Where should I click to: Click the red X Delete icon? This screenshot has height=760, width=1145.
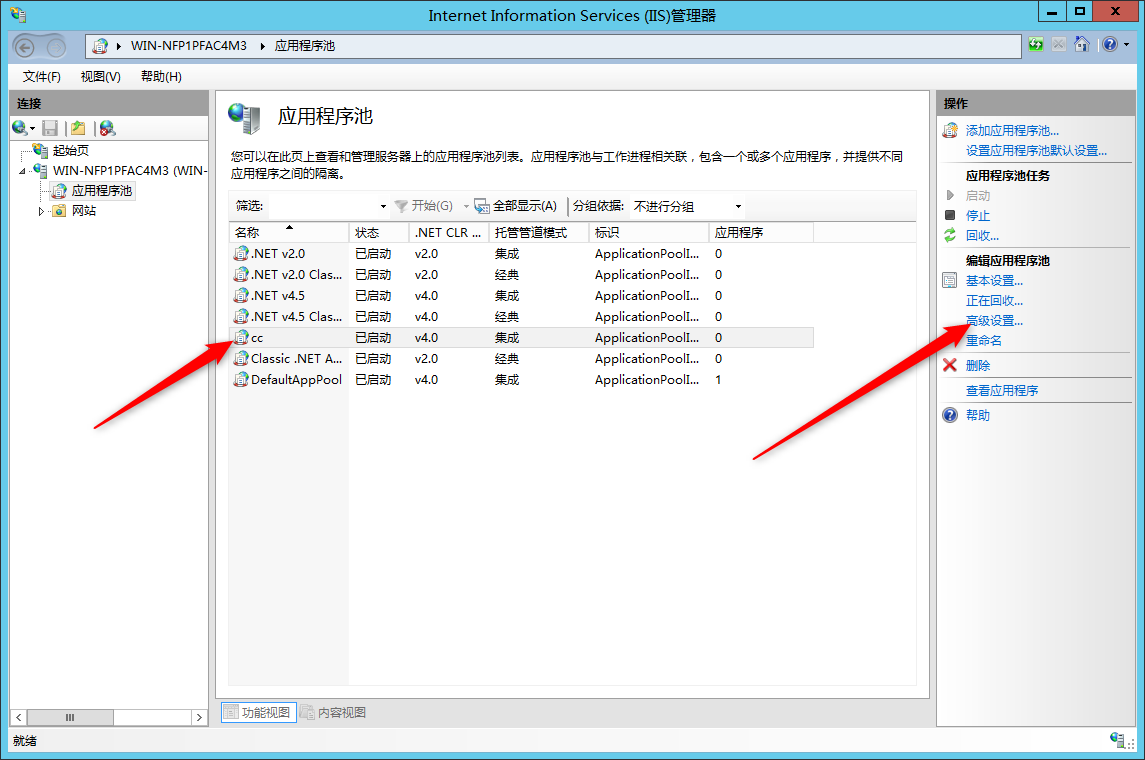pyautogui.click(x=950, y=365)
